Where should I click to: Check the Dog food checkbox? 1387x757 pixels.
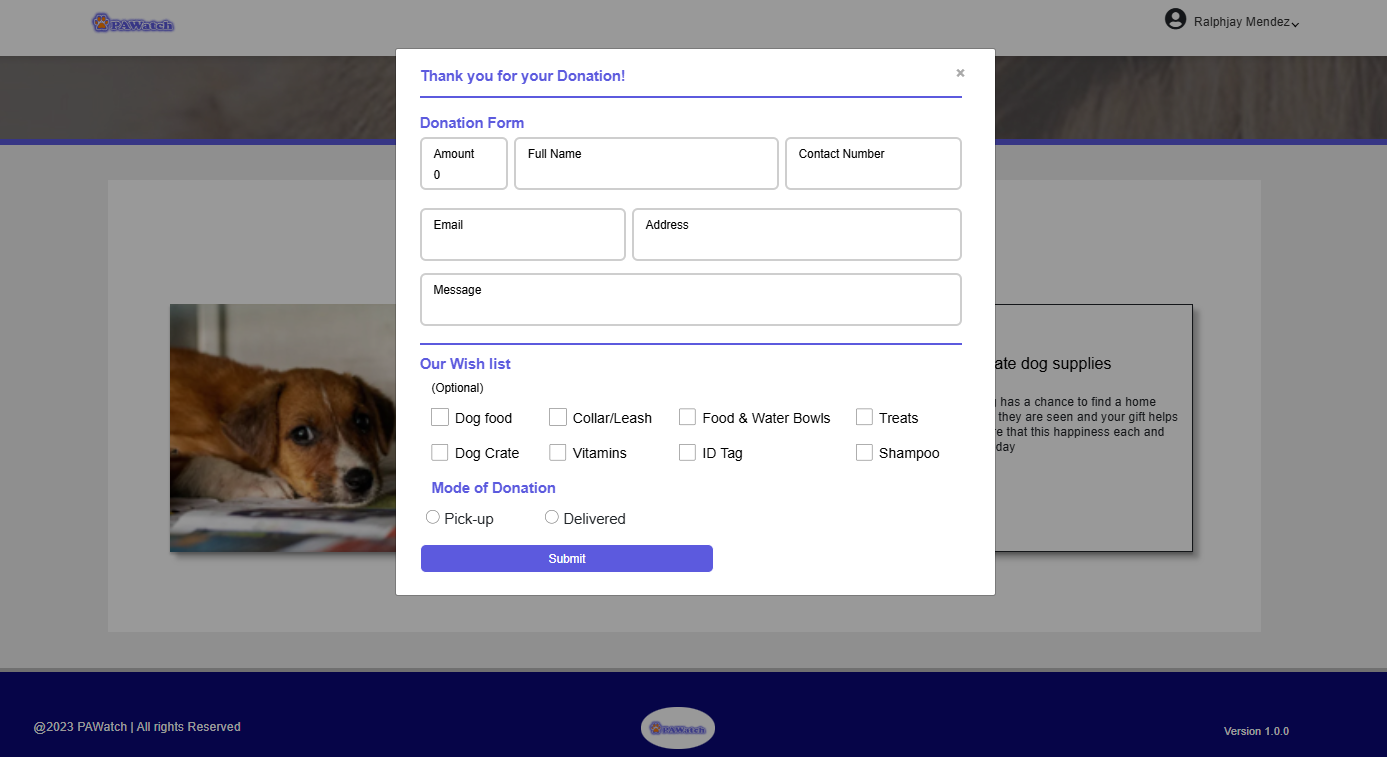click(x=440, y=417)
